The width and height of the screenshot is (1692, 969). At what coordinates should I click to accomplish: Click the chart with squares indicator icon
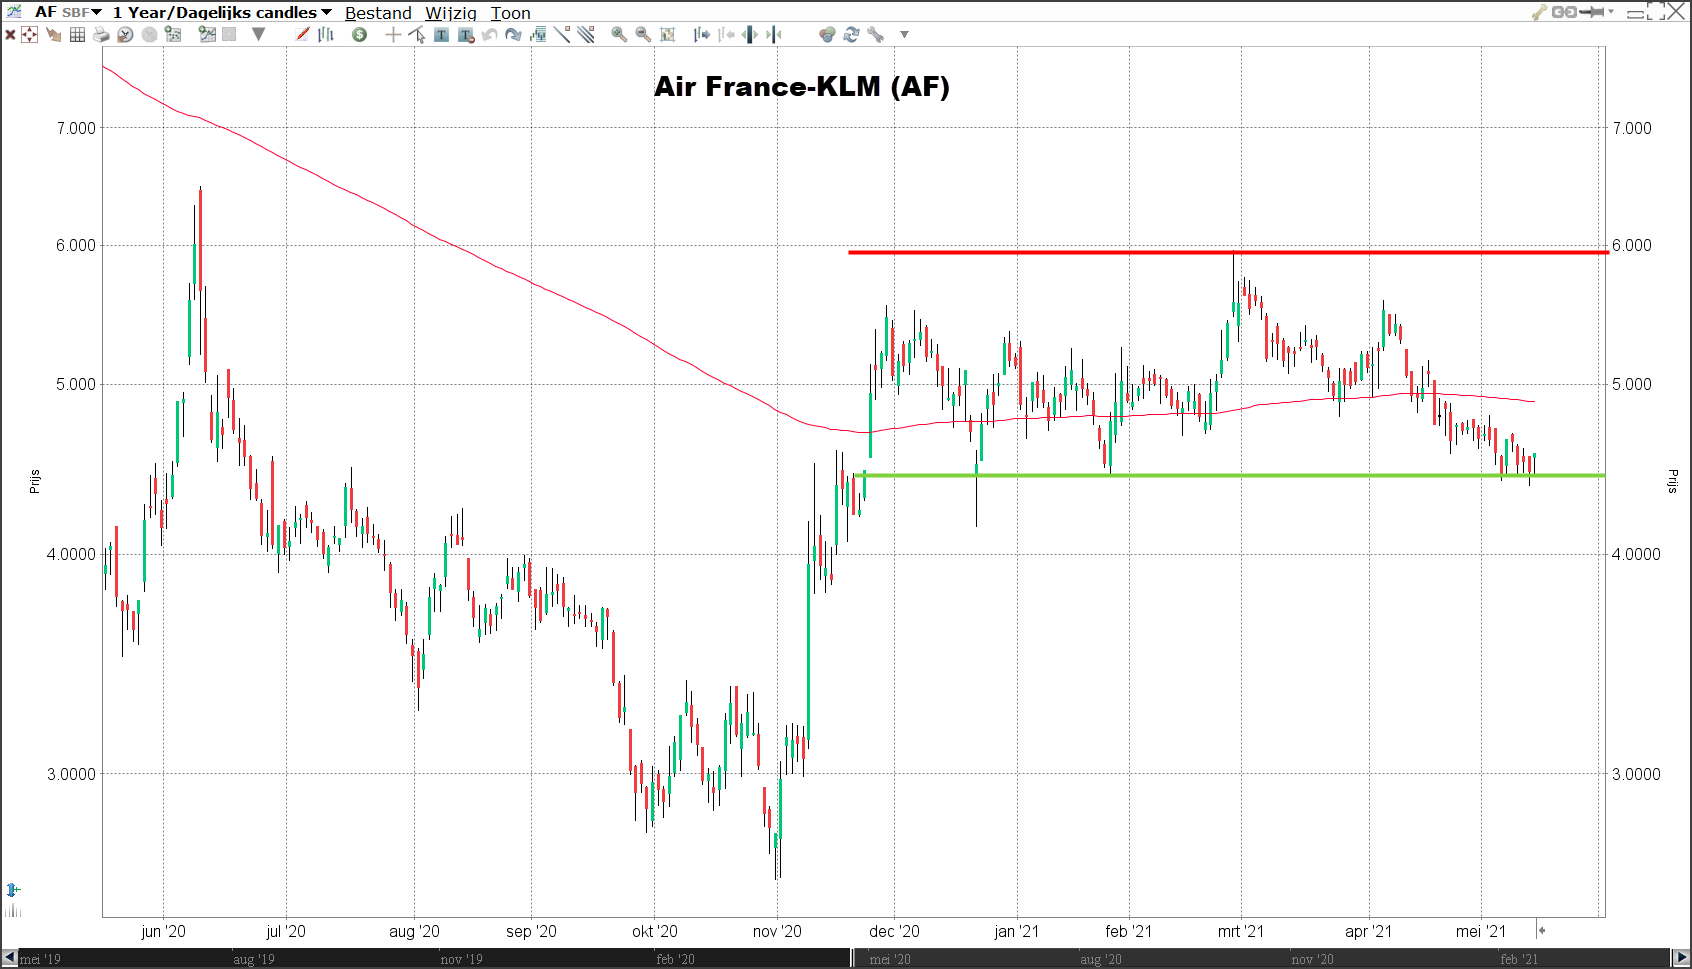tap(173, 35)
